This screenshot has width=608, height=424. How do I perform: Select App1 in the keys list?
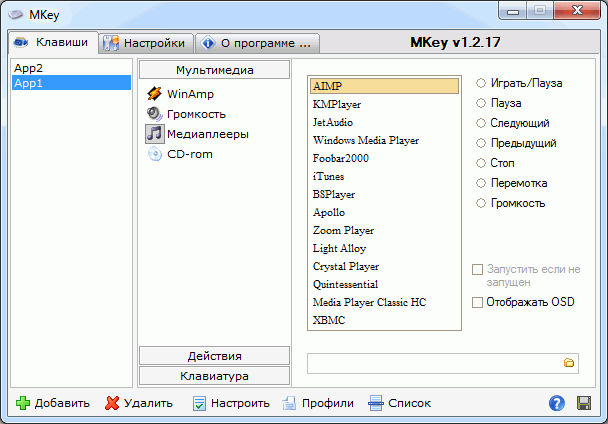coord(71,83)
